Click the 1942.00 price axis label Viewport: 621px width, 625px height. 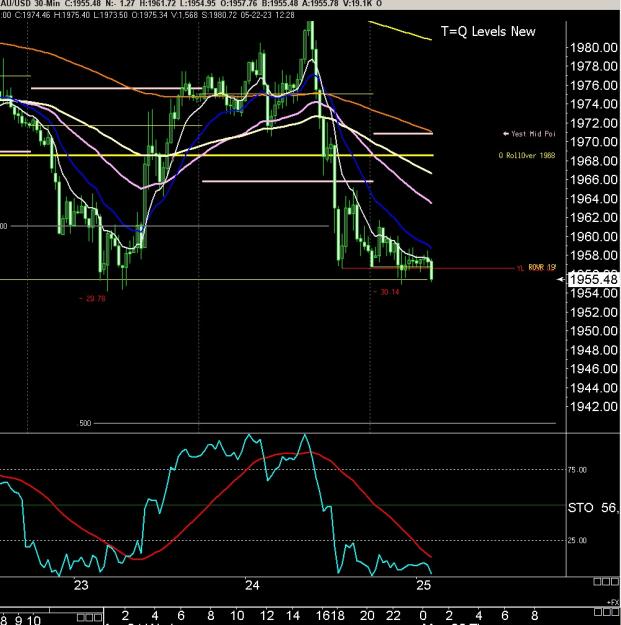click(594, 407)
